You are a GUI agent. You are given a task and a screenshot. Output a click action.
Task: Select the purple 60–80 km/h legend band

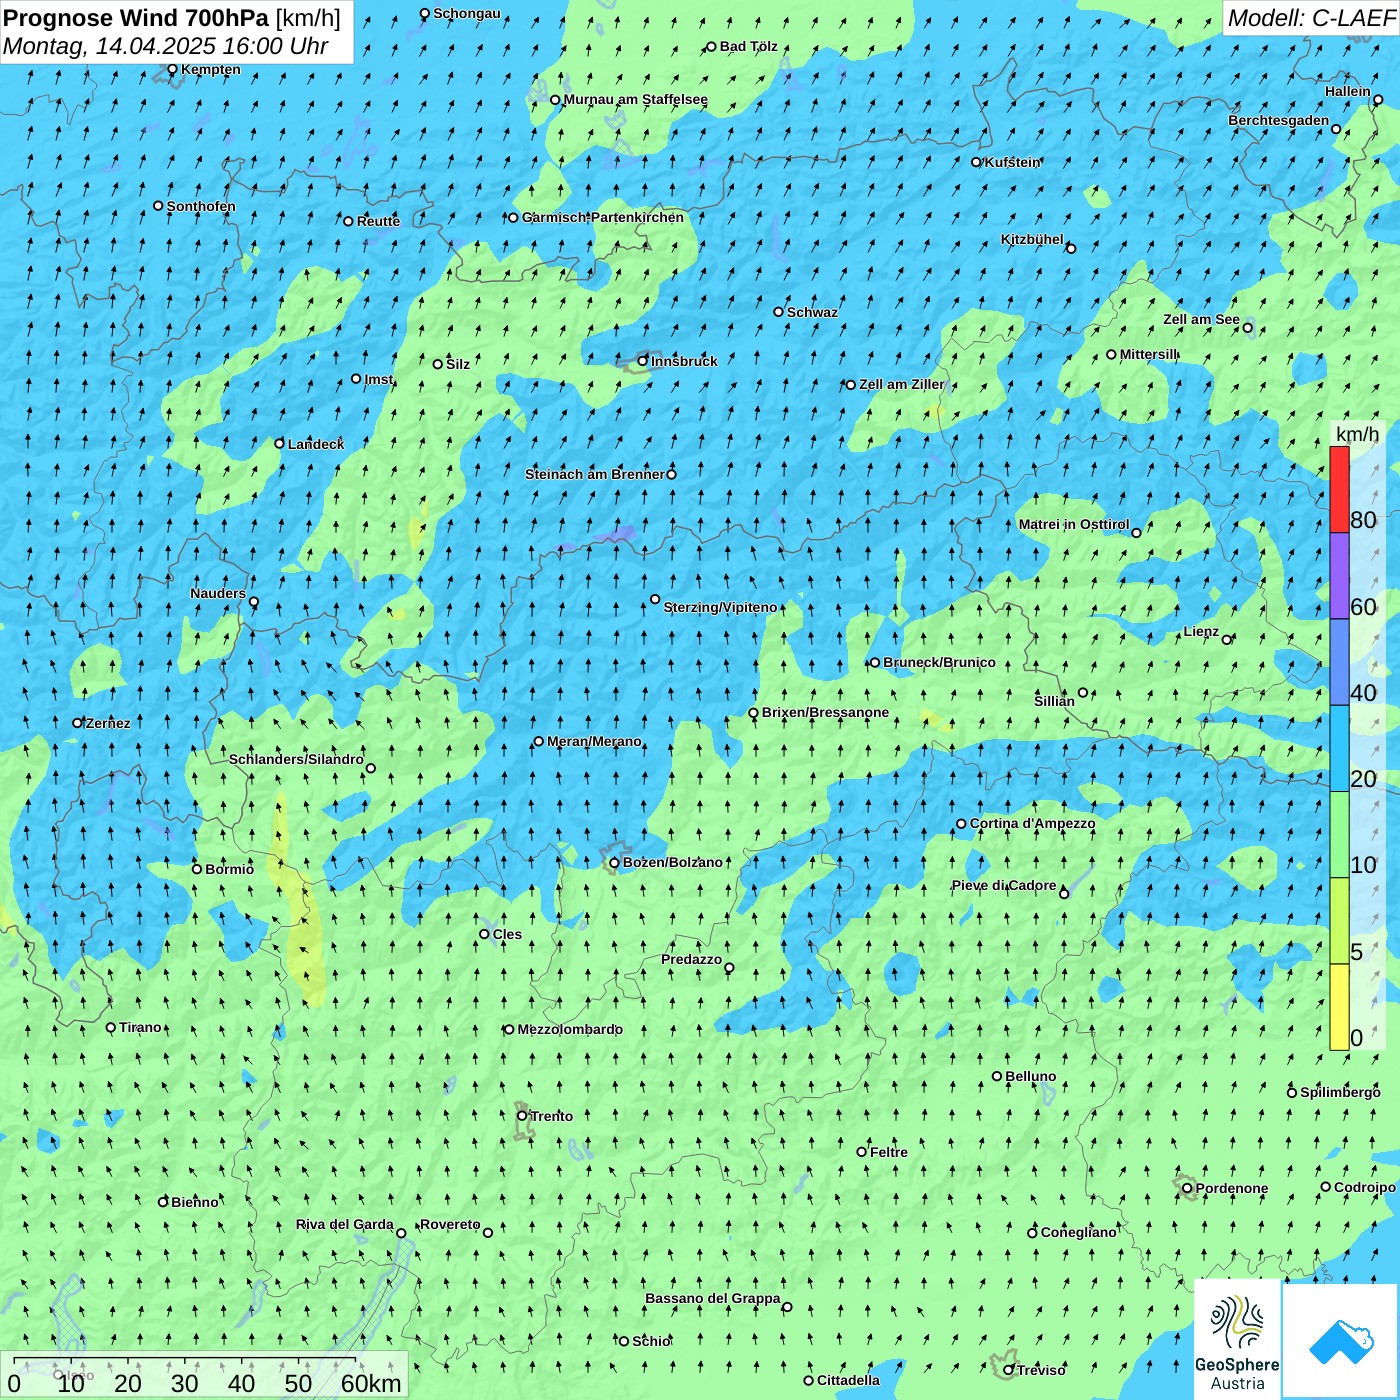(1339, 576)
